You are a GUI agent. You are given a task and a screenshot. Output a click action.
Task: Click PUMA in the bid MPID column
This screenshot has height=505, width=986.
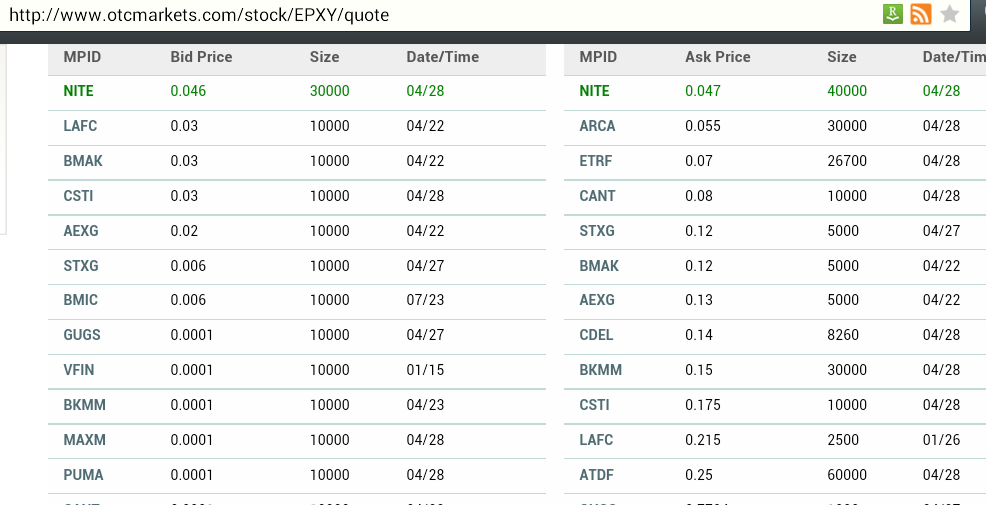[83, 475]
